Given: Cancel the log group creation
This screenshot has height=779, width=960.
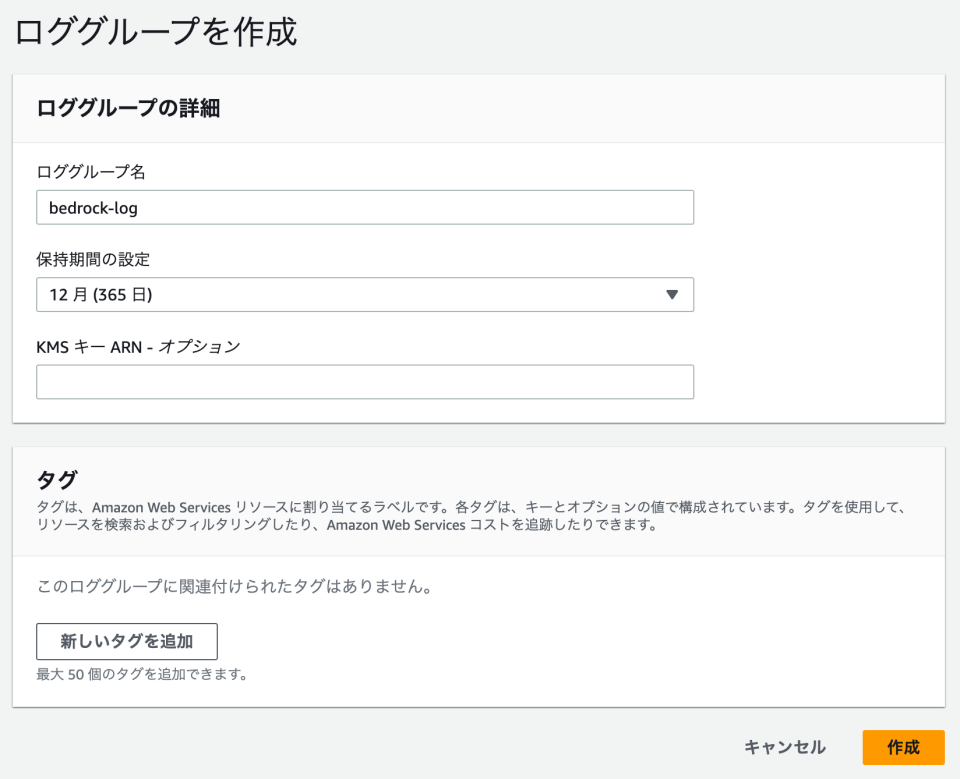Looking at the screenshot, I should click(784, 747).
